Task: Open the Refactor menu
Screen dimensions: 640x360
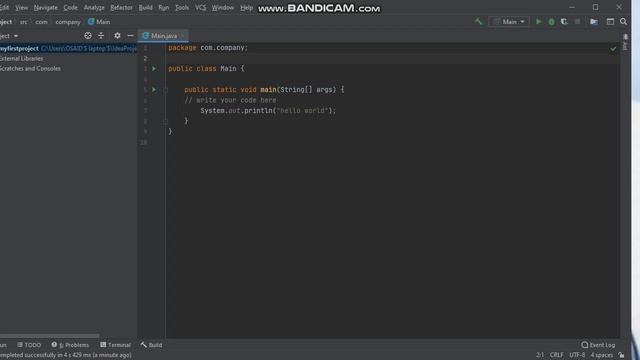Action: [x=121, y=8]
